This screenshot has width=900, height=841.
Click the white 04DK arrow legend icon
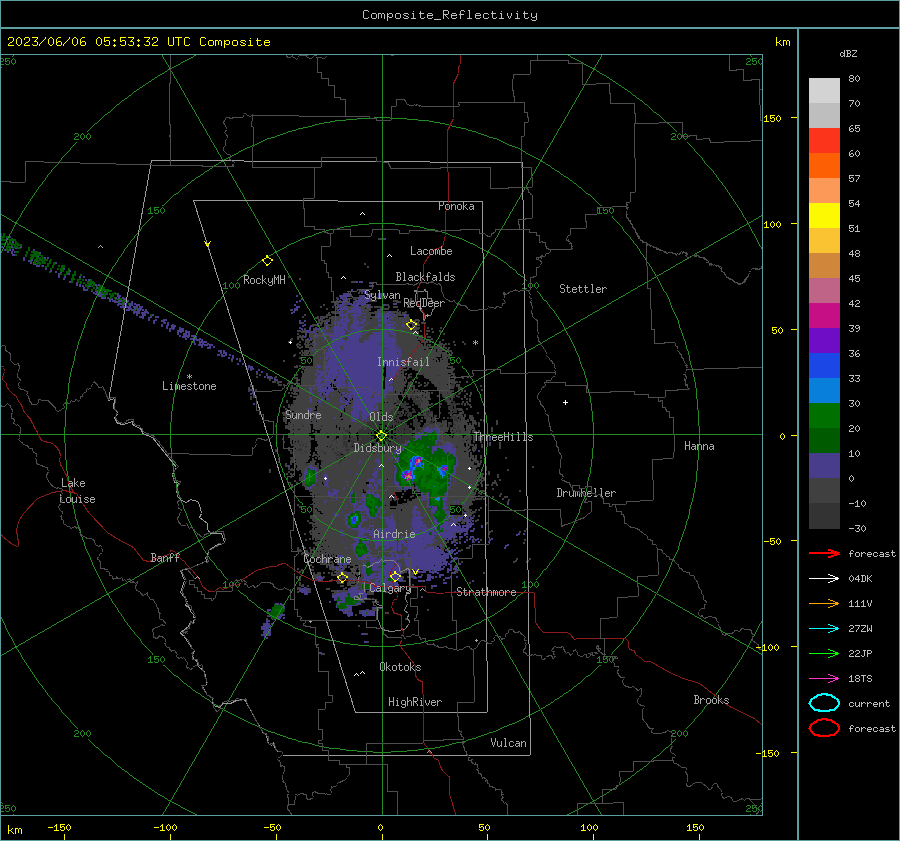pos(824,578)
